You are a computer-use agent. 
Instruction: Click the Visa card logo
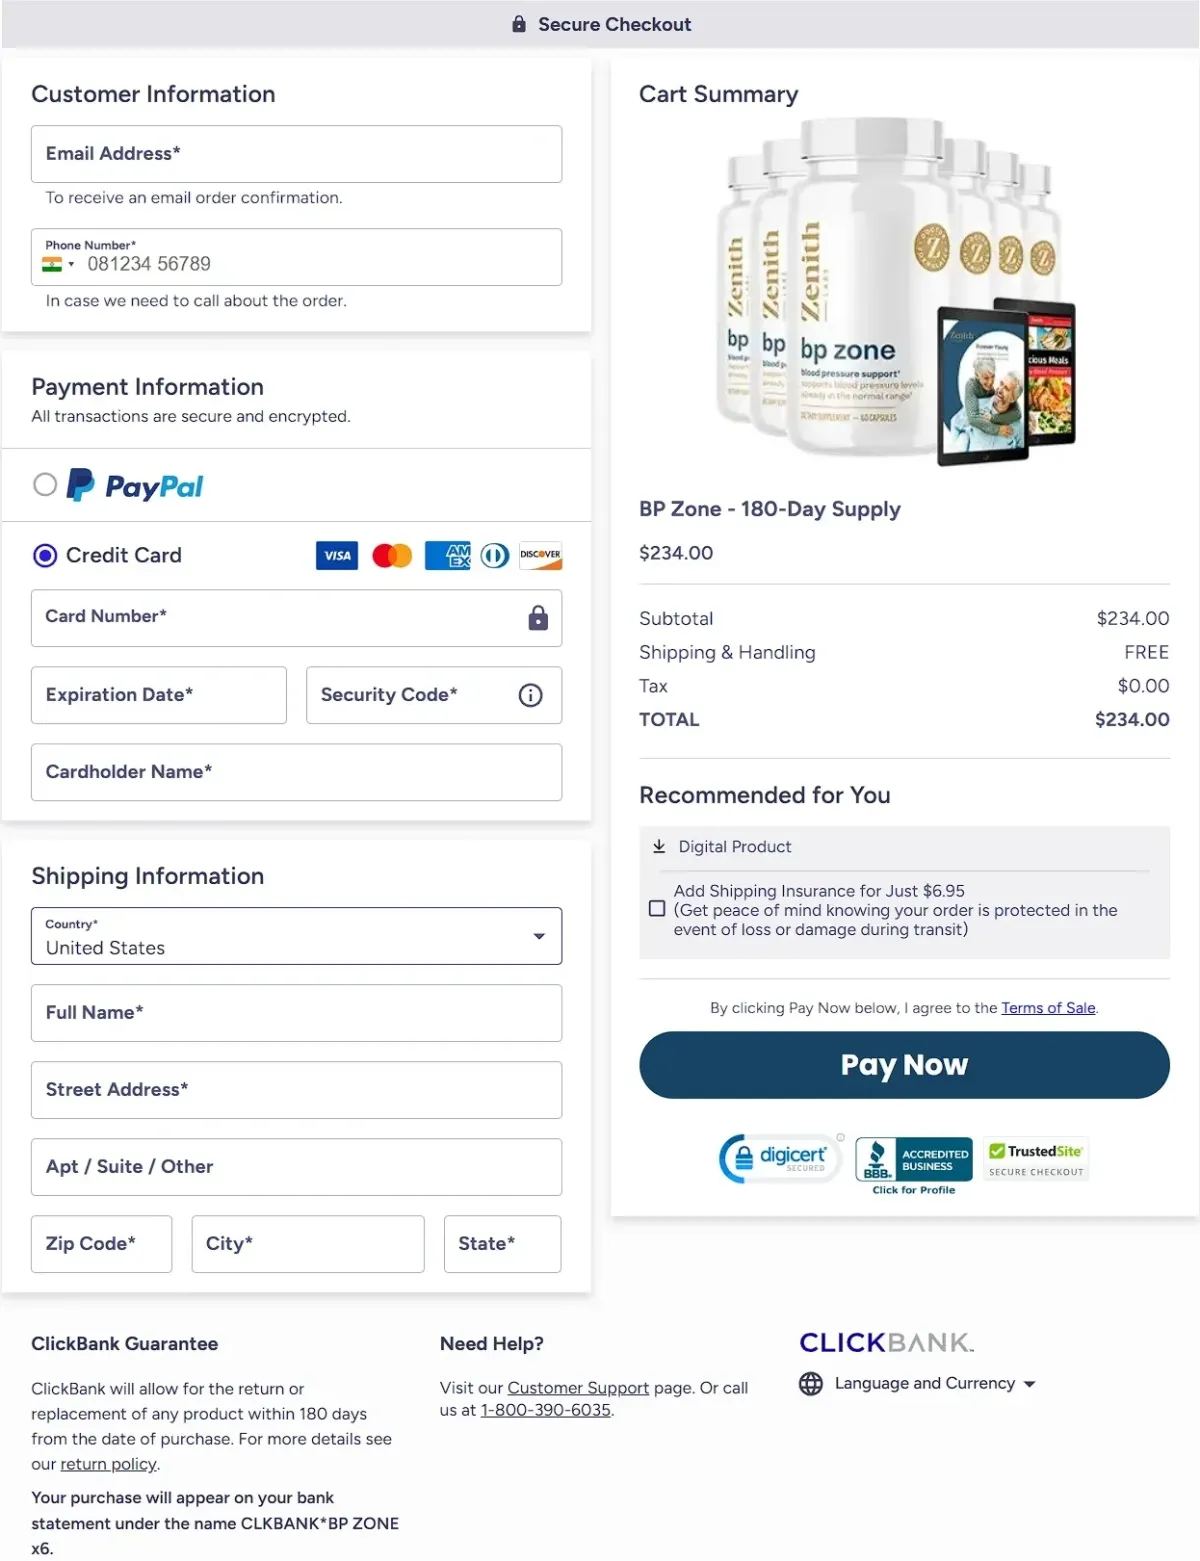(337, 556)
